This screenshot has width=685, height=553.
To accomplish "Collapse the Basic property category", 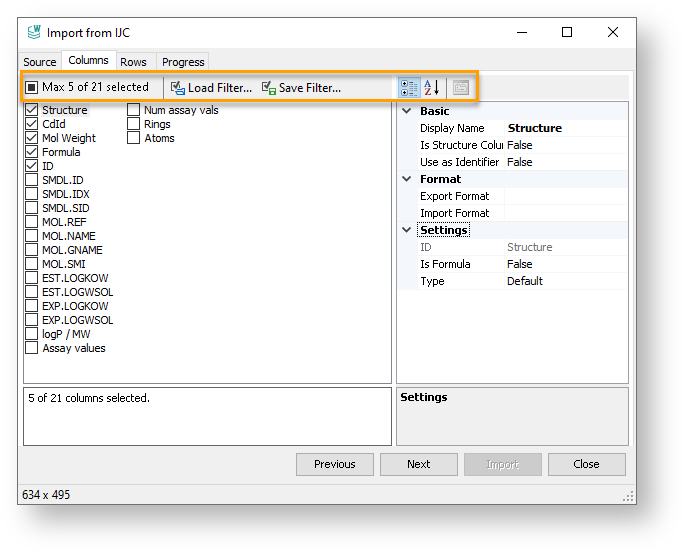I will (407, 111).
